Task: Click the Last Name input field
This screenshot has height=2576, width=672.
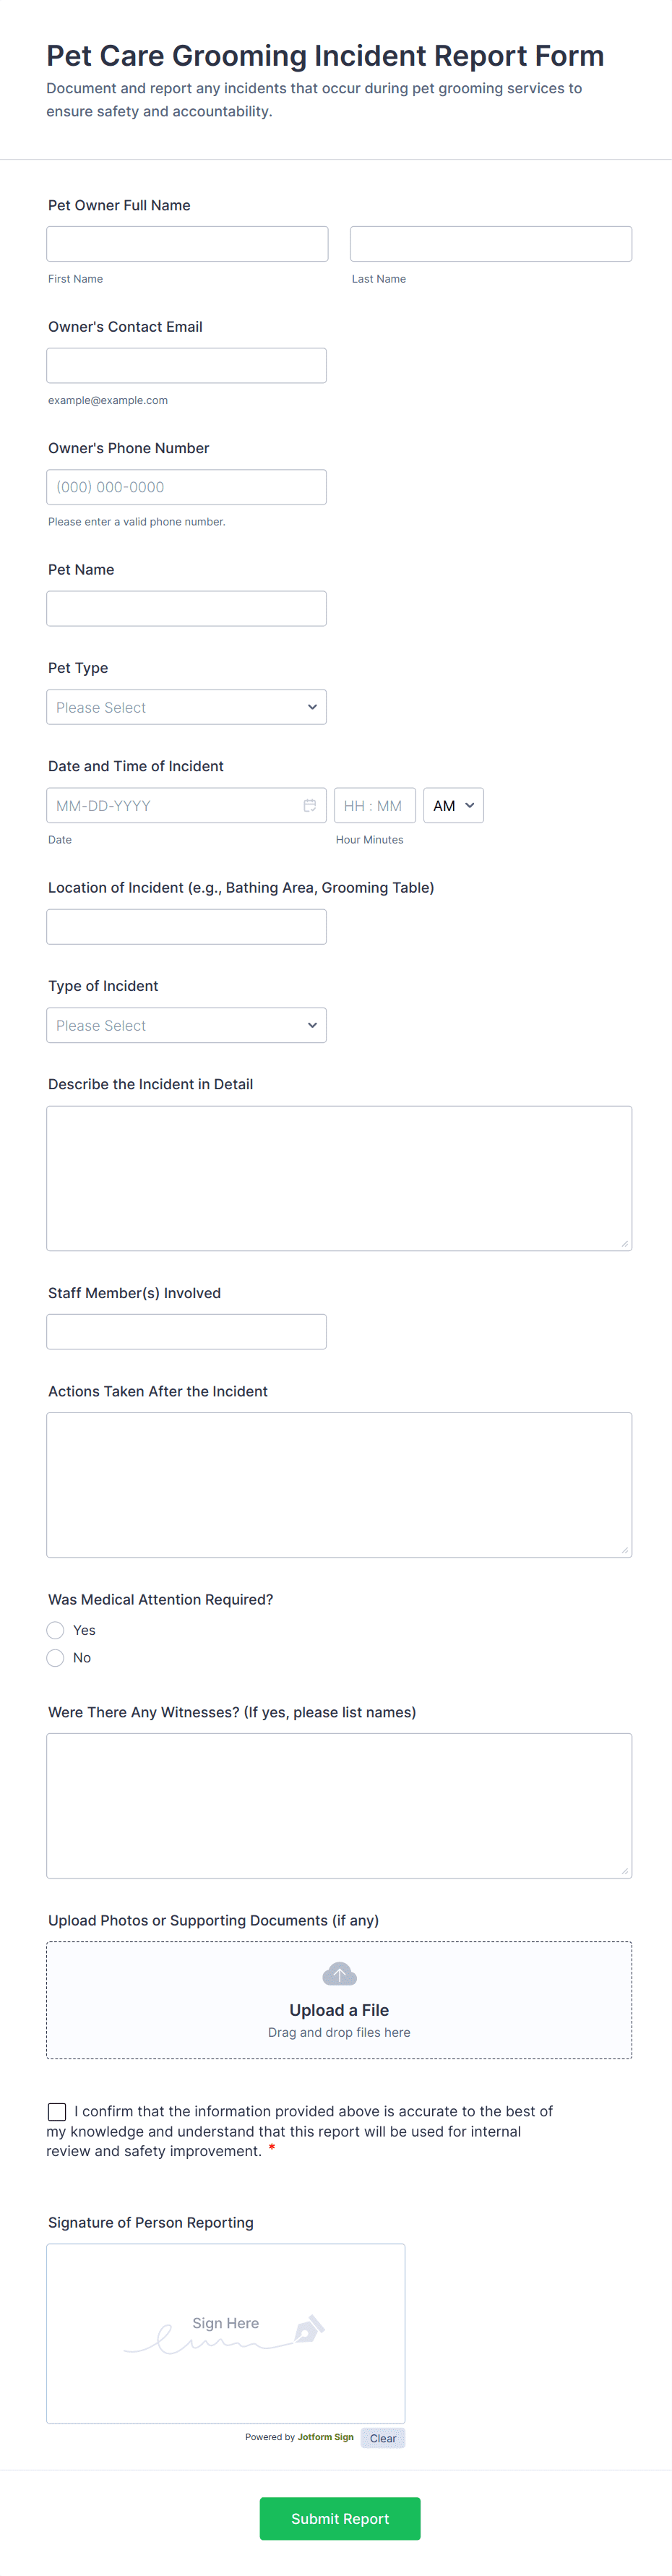Action: click(x=491, y=244)
